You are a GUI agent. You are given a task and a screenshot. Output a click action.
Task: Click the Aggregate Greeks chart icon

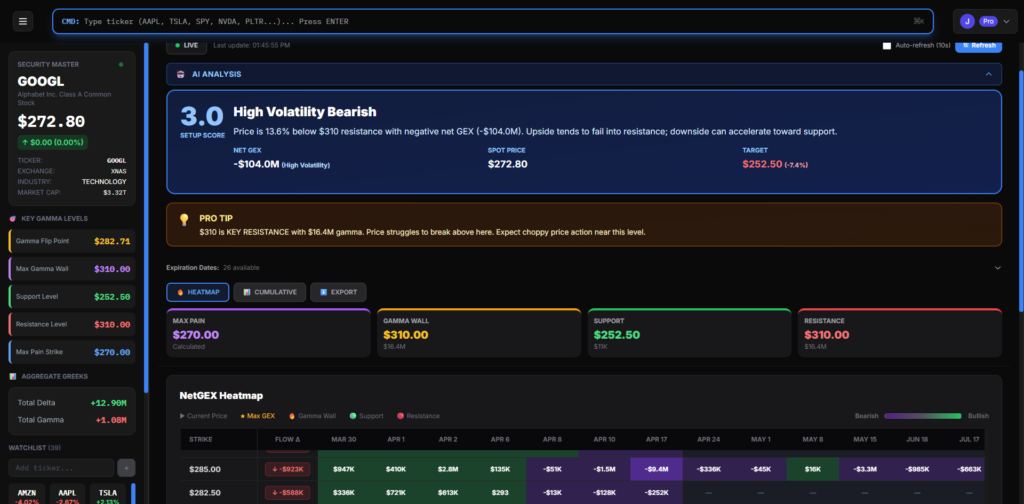coord(13,377)
